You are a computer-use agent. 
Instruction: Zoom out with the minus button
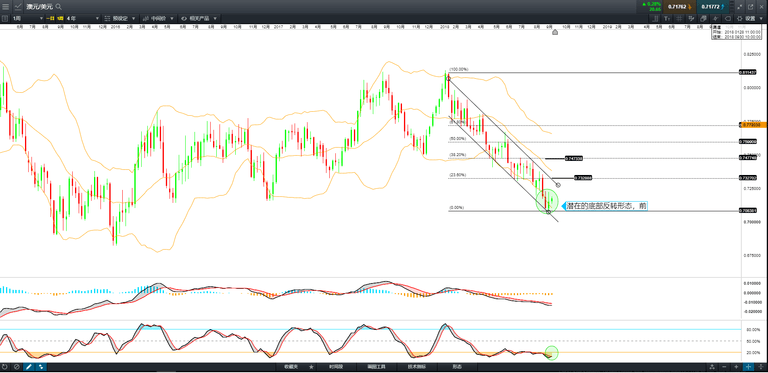pos(724,367)
